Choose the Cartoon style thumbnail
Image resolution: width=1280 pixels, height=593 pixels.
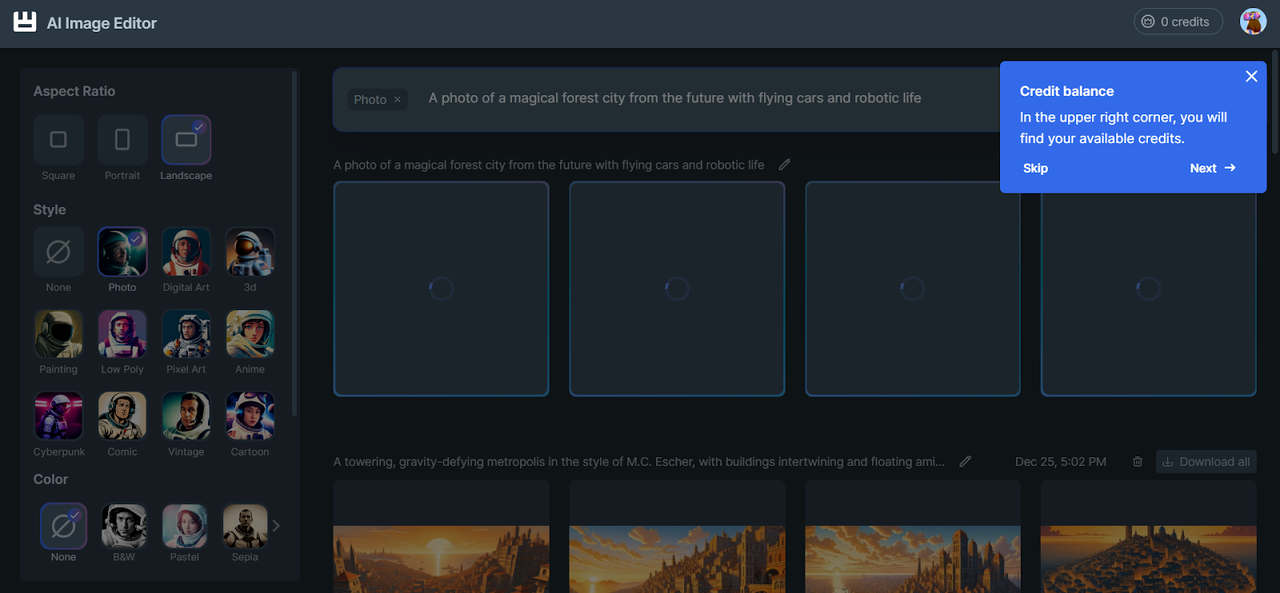tap(250, 416)
